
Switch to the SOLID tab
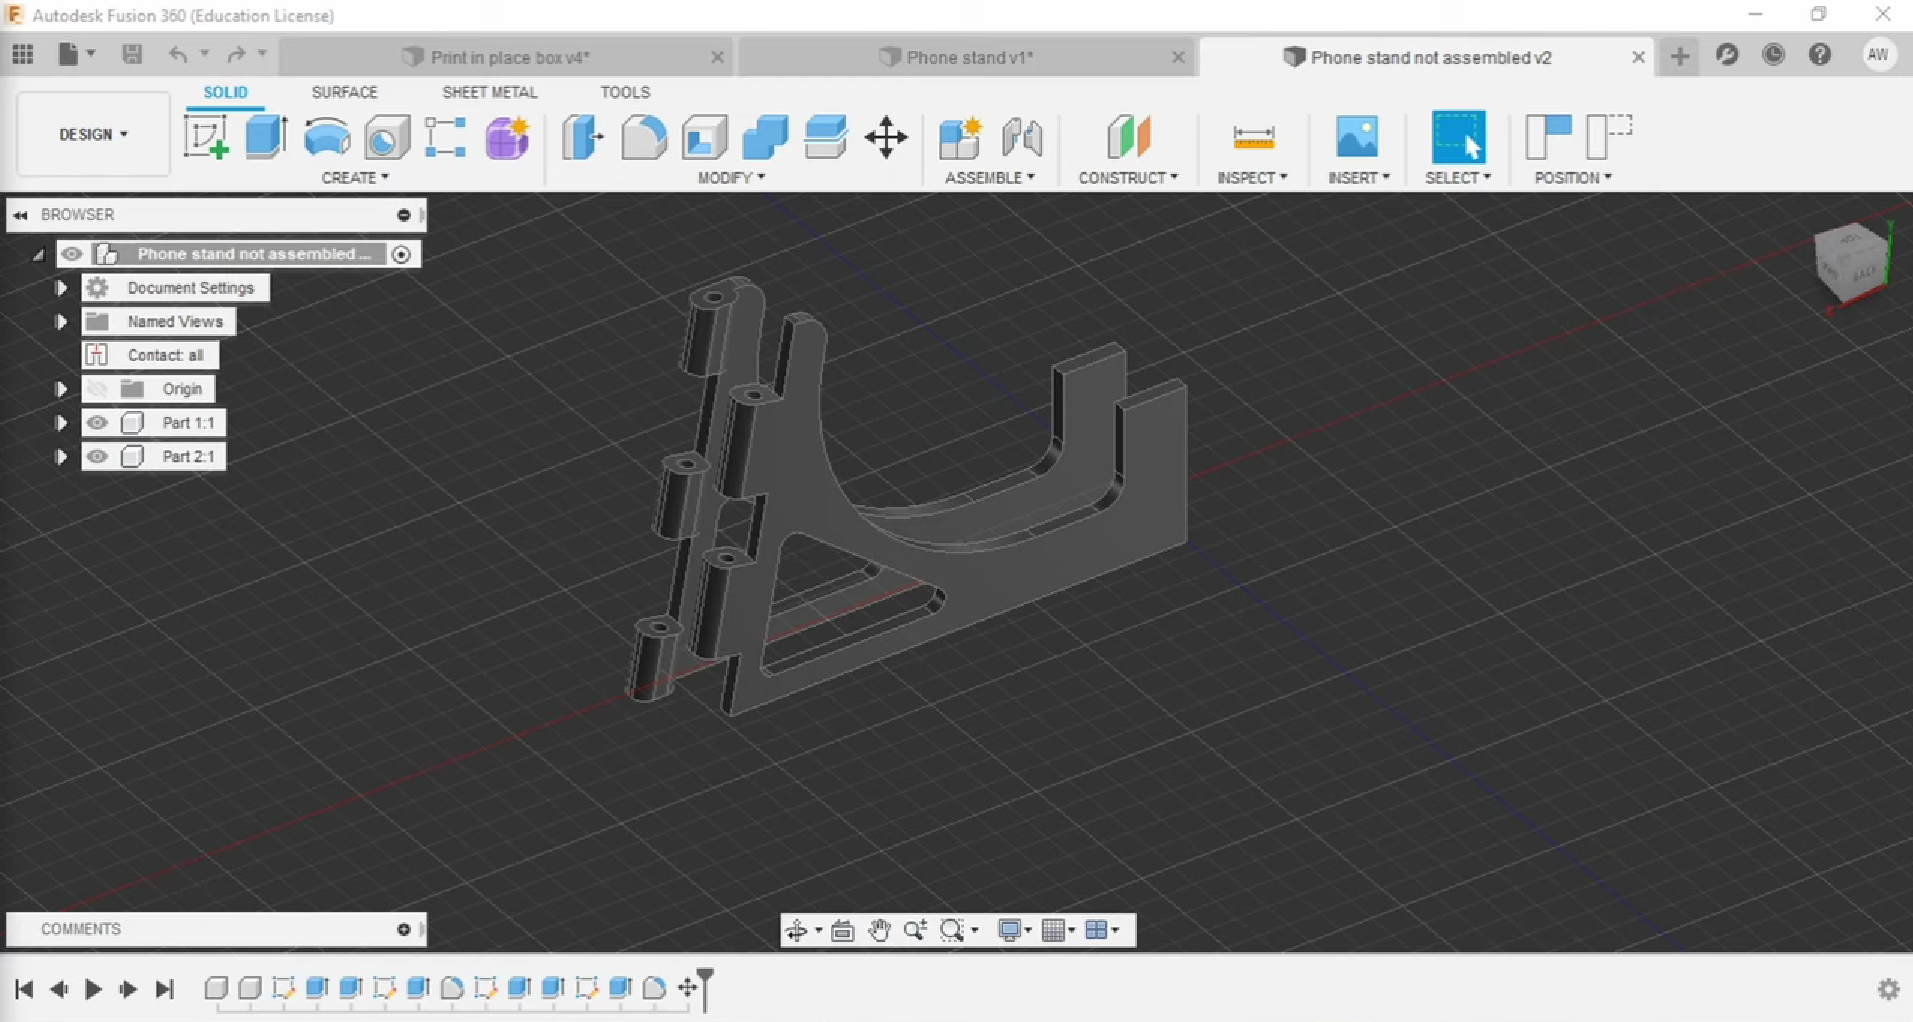(x=225, y=92)
